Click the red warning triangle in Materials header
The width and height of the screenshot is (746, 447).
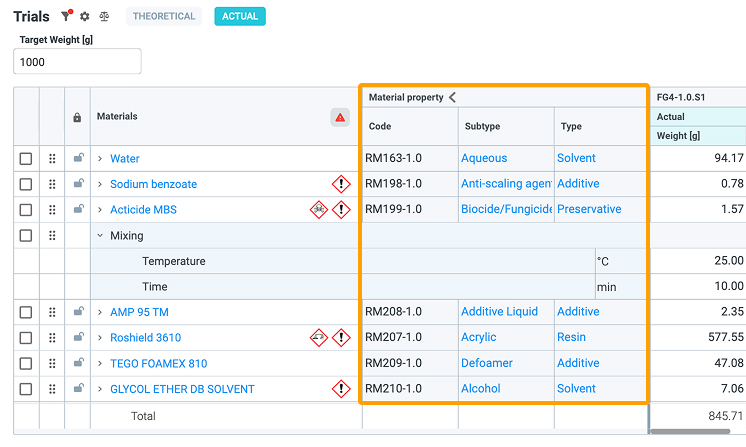(340, 117)
